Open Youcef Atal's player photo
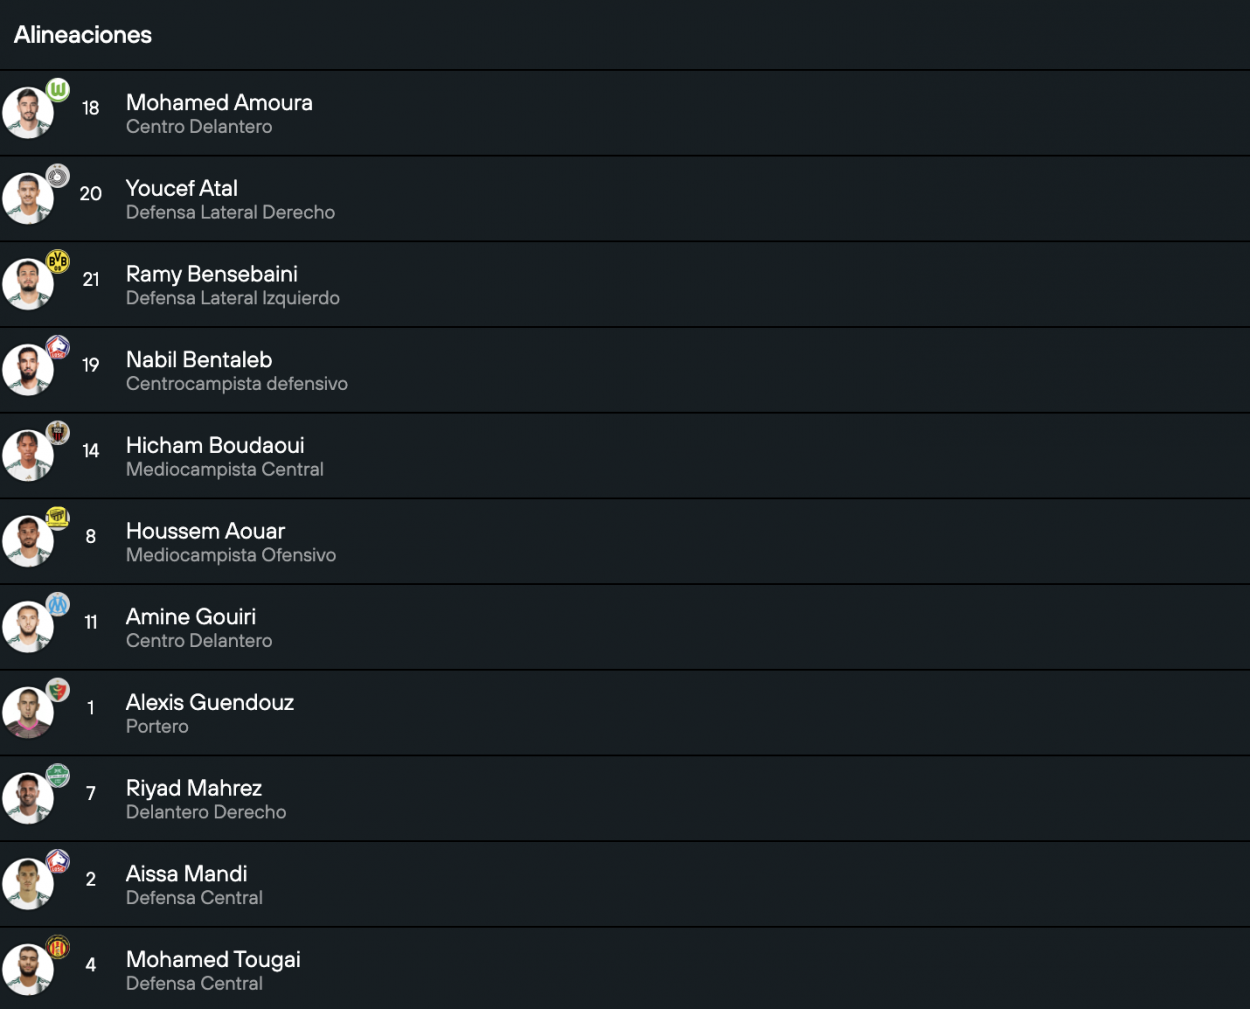Image resolution: width=1250 pixels, height=1009 pixels. [x=27, y=199]
